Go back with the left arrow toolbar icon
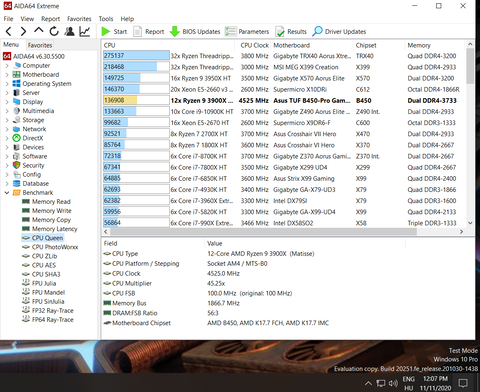The image size is (480, 392). tap(9, 31)
